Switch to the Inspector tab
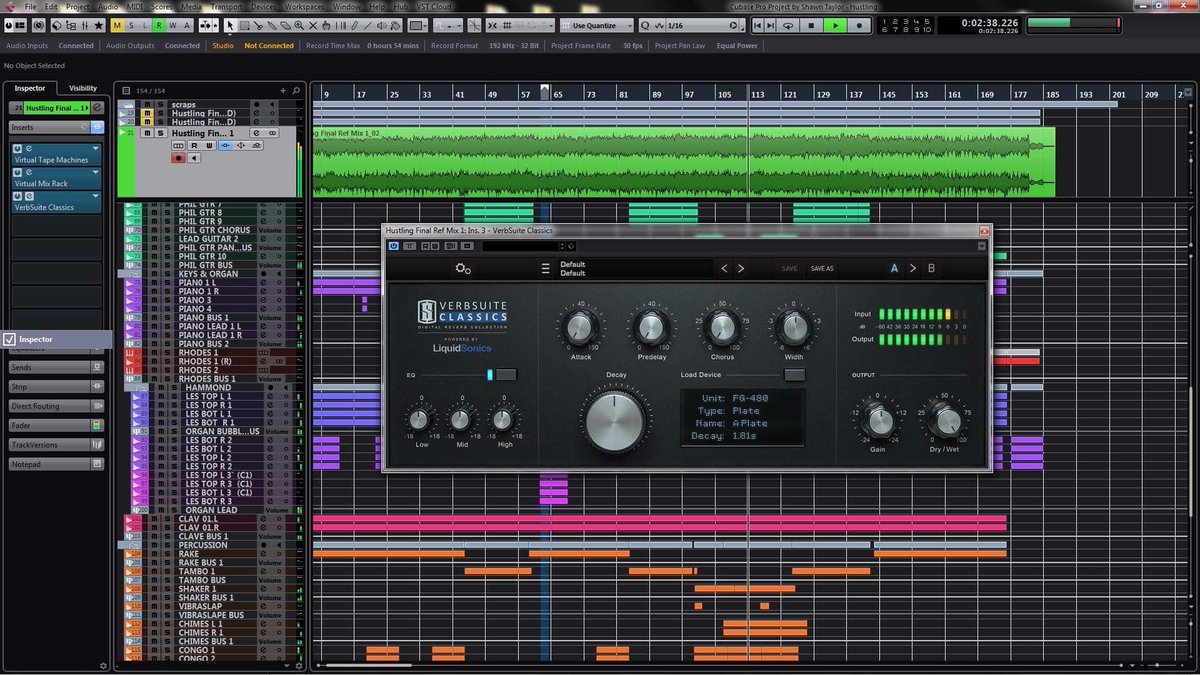This screenshot has width=1200, height=675. [x=30, y=88]
